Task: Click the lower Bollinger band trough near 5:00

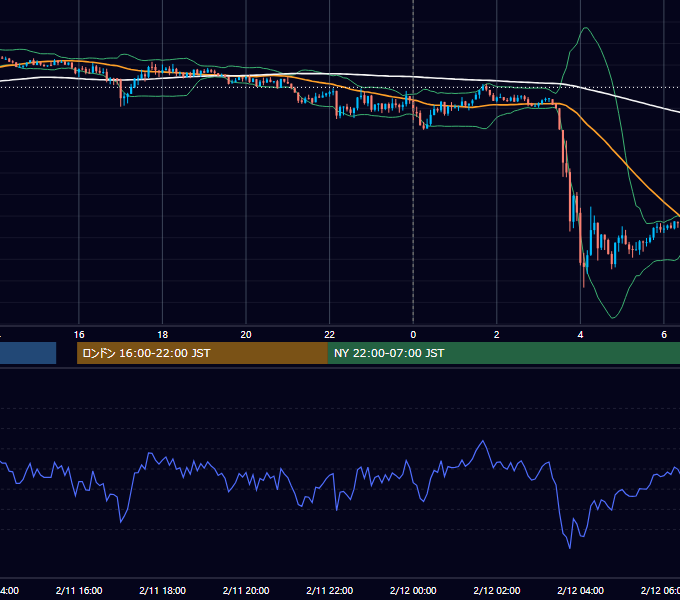Action: [x=613, y=318]
